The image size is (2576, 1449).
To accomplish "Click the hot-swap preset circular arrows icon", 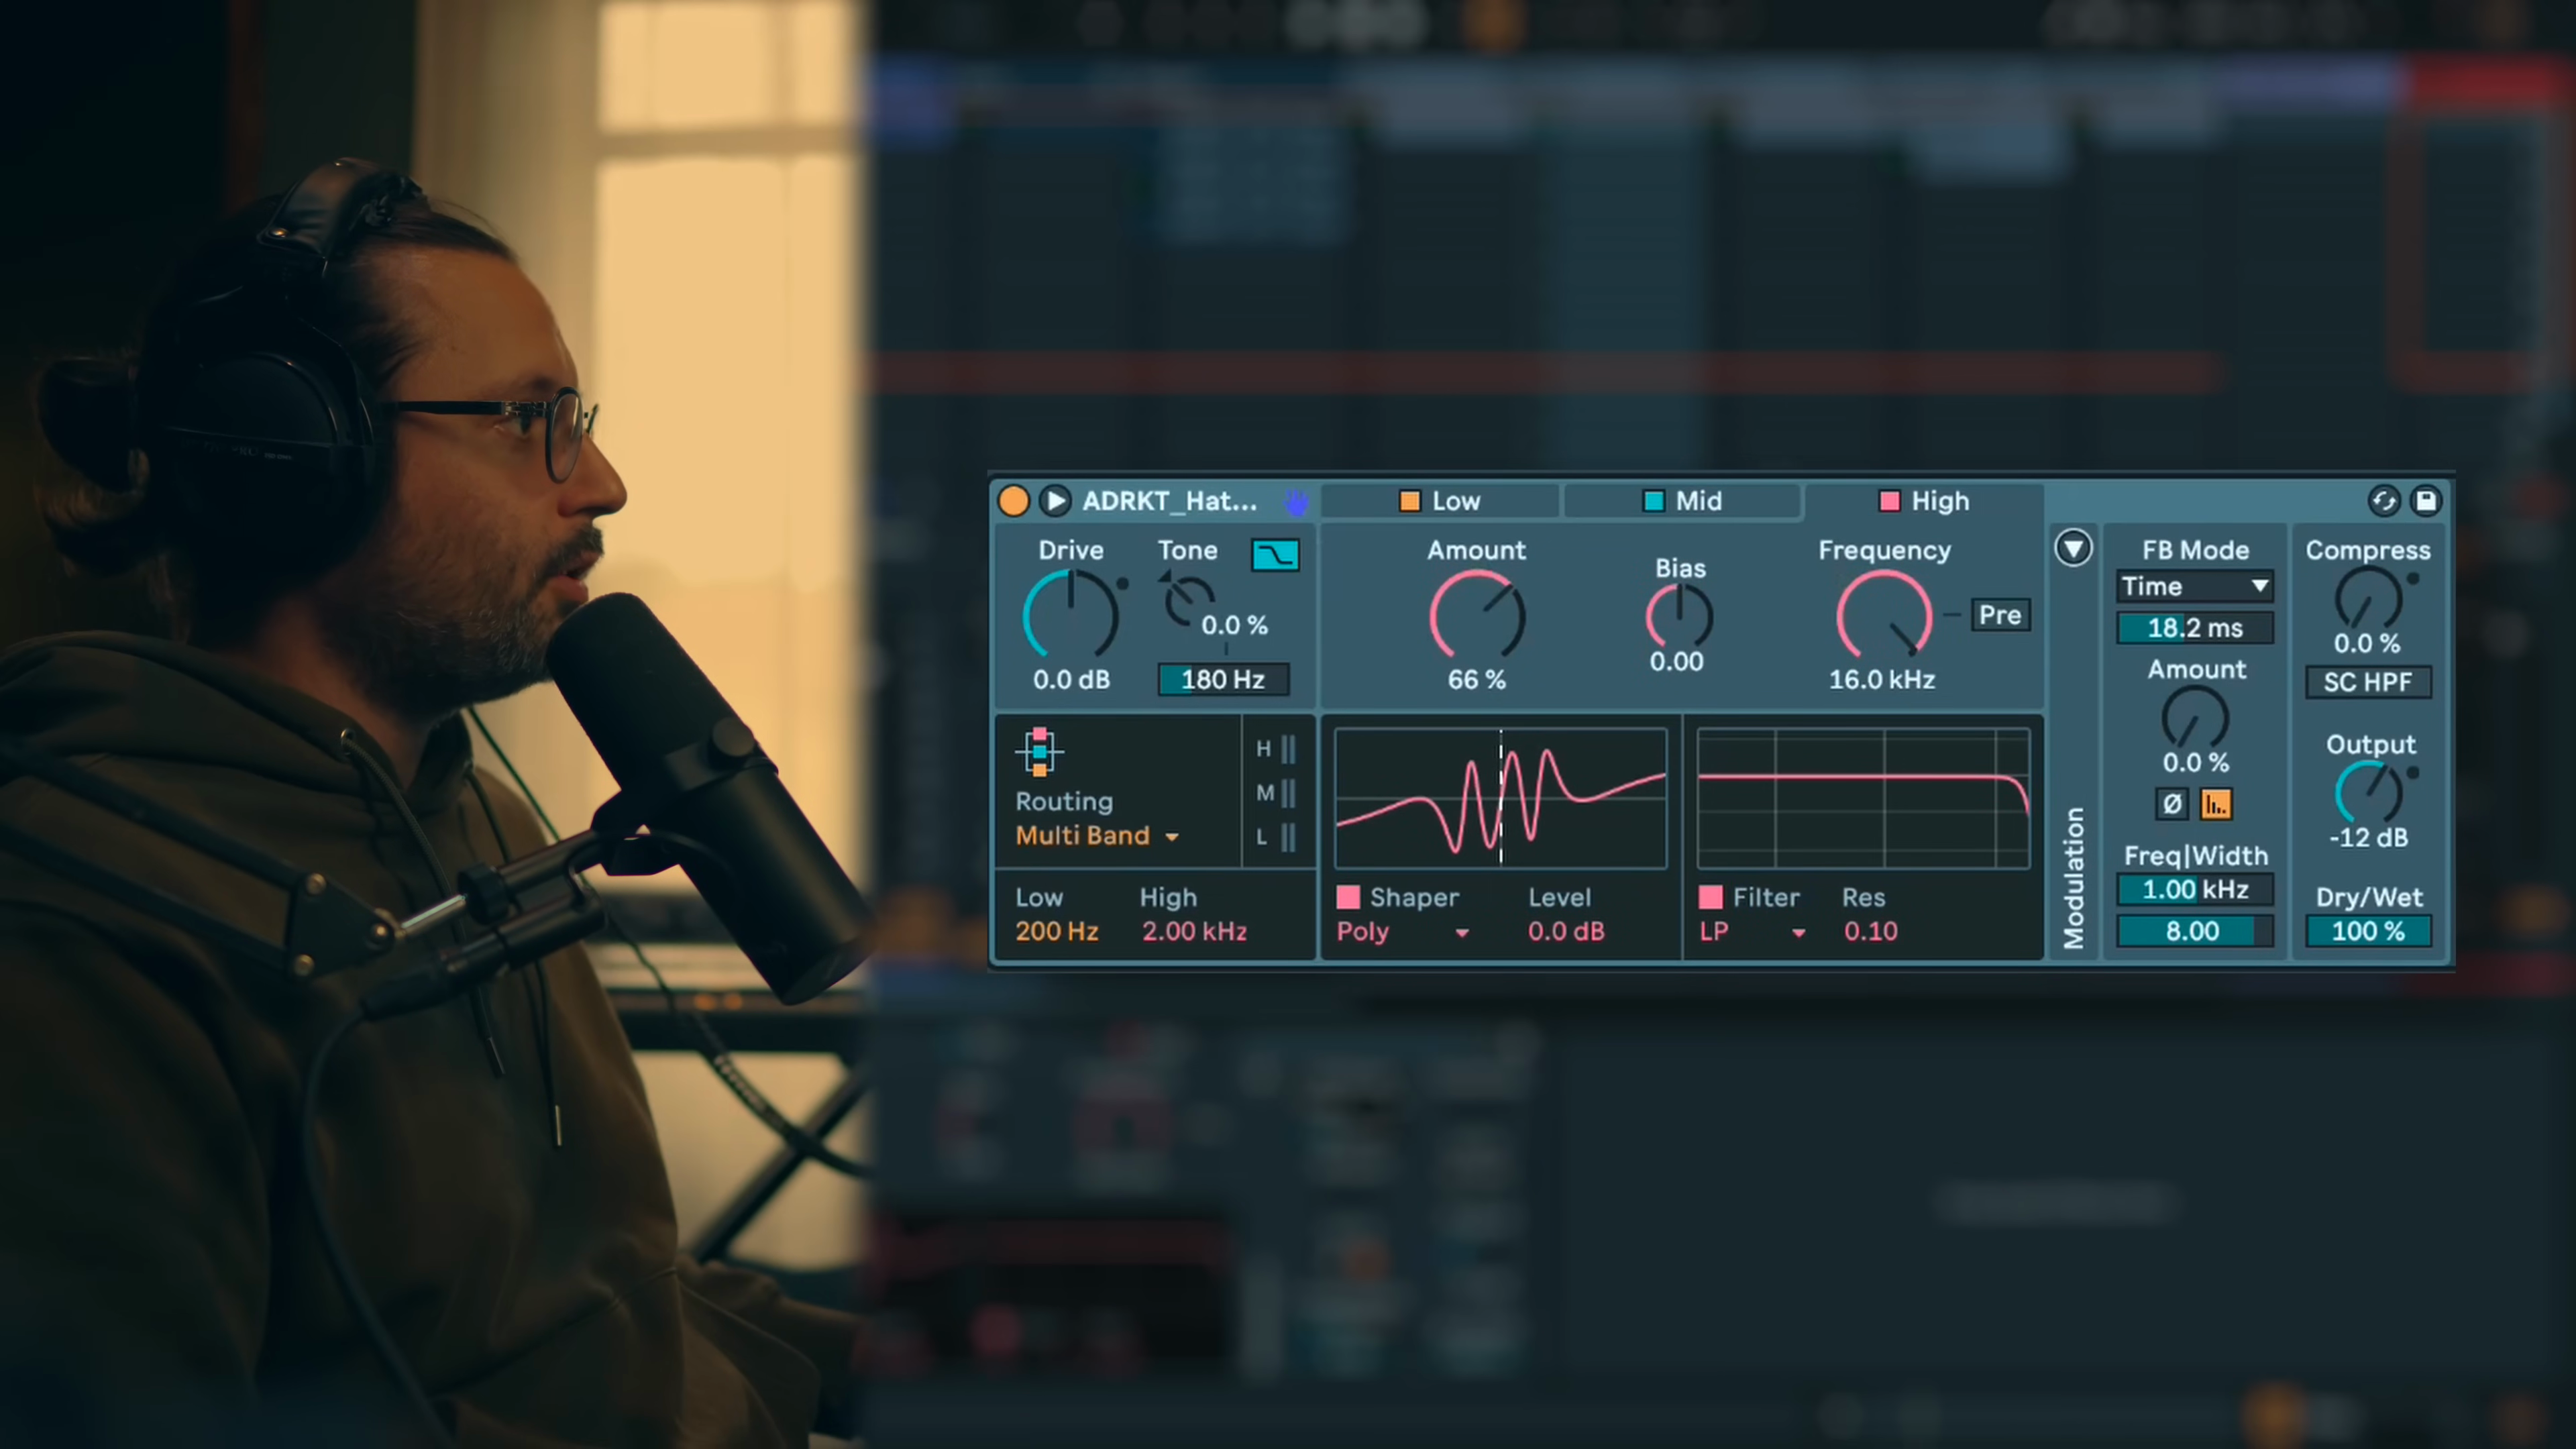I will click(2384, 501).
